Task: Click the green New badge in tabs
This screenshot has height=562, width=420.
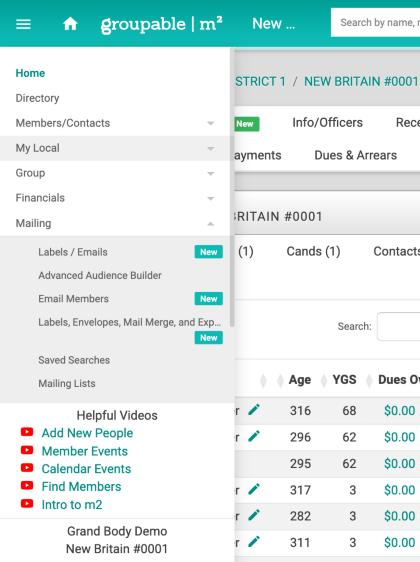Action: pyautogui.click(x=247, y=124)
